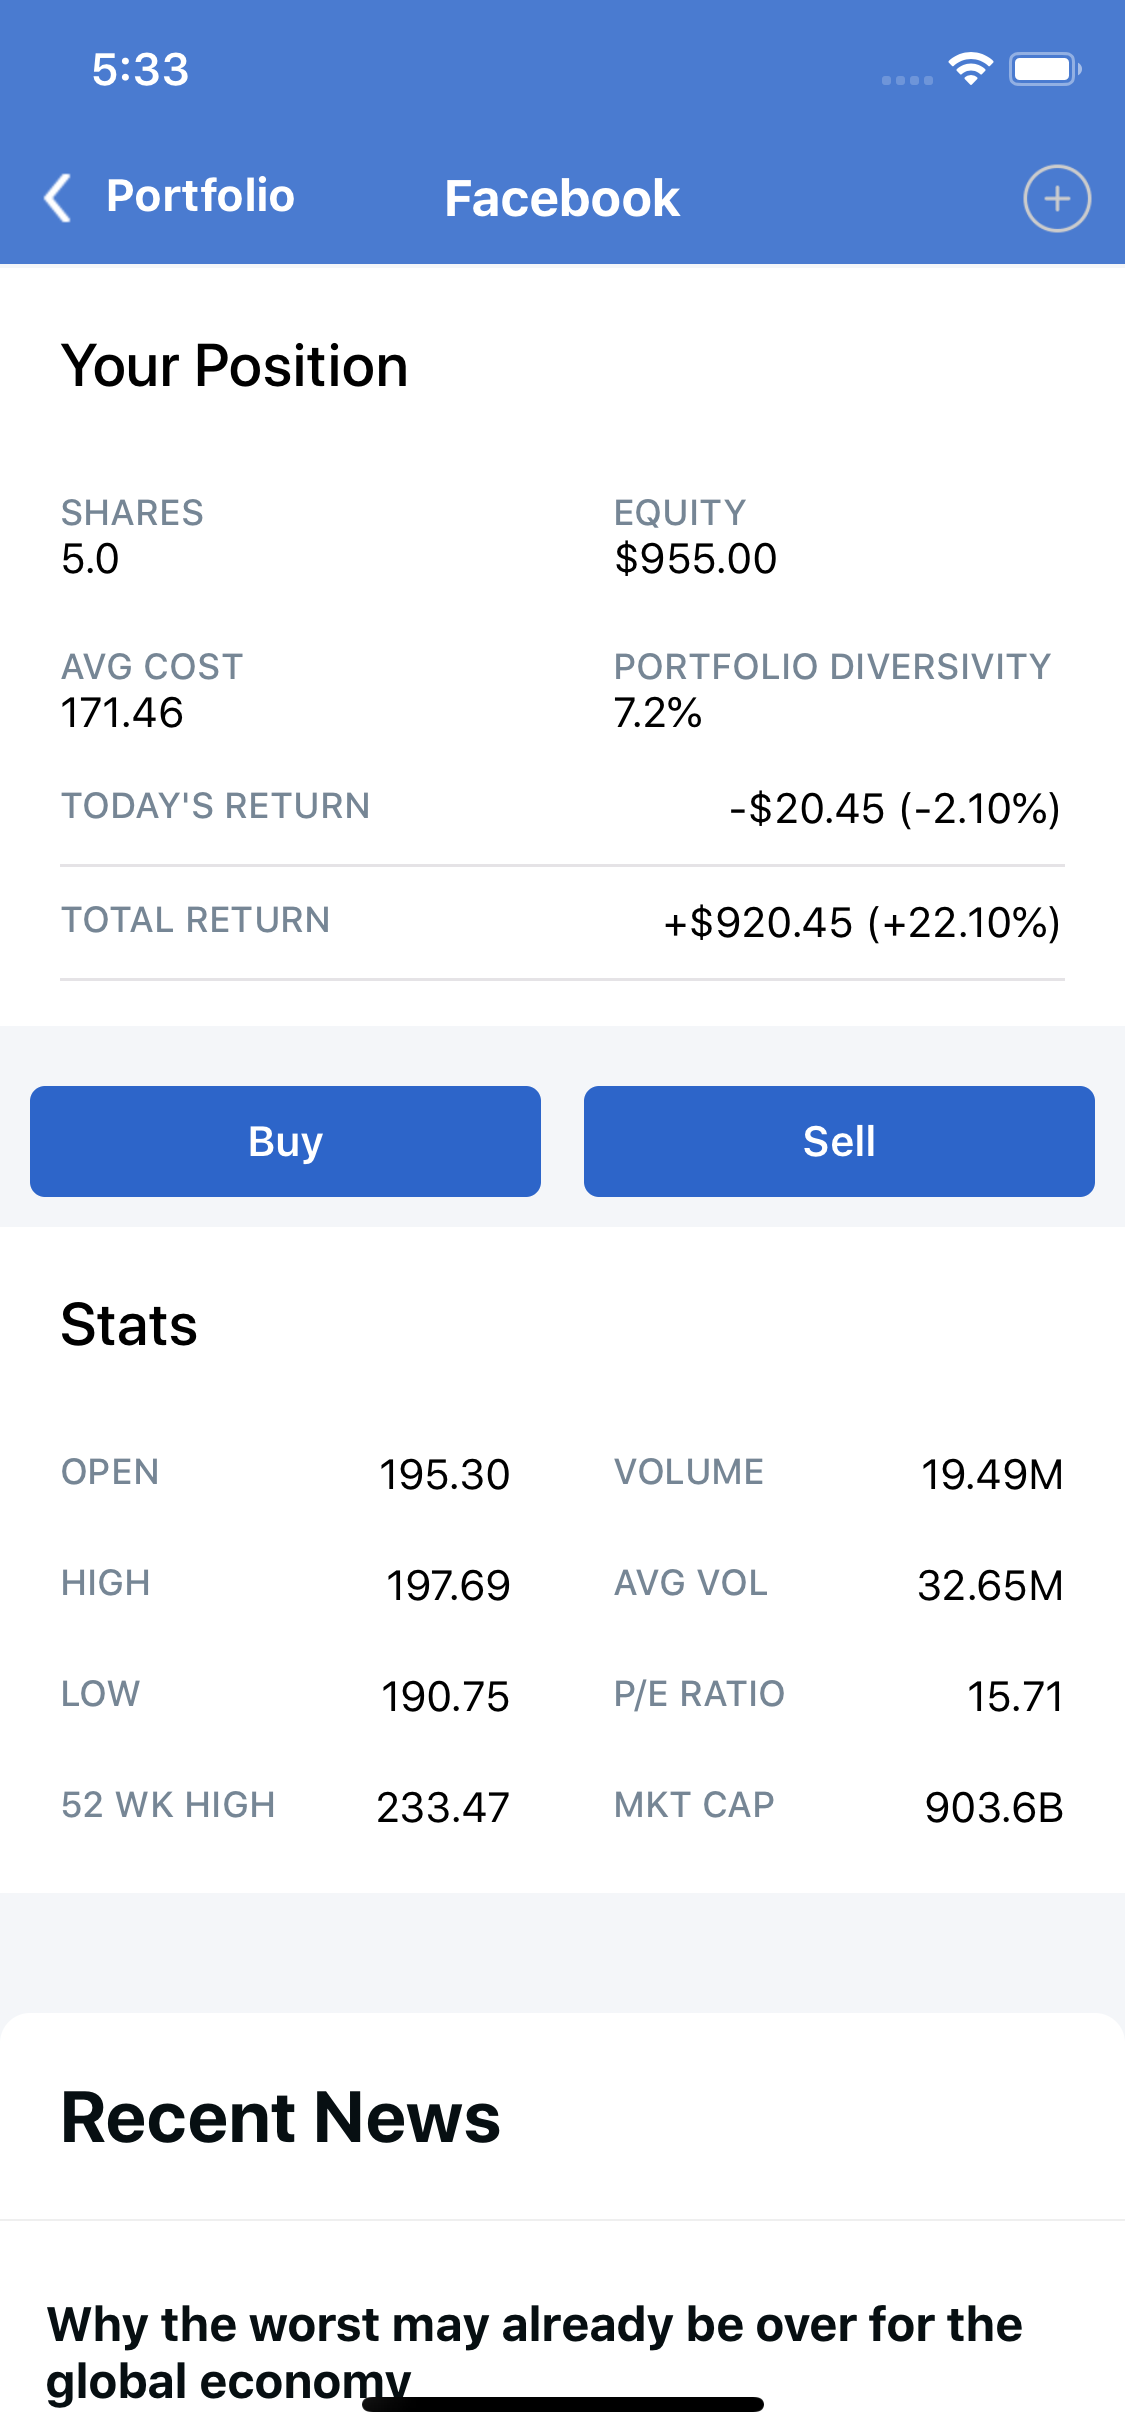Tap the Portfolio Diversity 7.2% value

point(658,712)
